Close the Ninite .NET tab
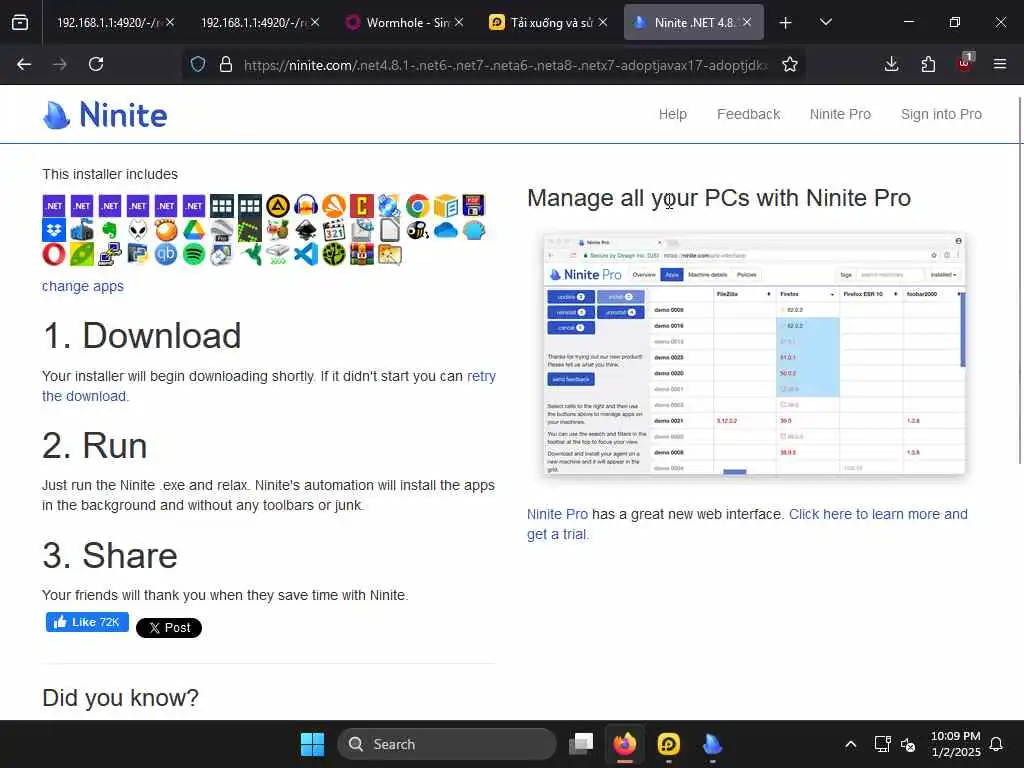This screenshot has height=768, width=1024. pos(746,22)
